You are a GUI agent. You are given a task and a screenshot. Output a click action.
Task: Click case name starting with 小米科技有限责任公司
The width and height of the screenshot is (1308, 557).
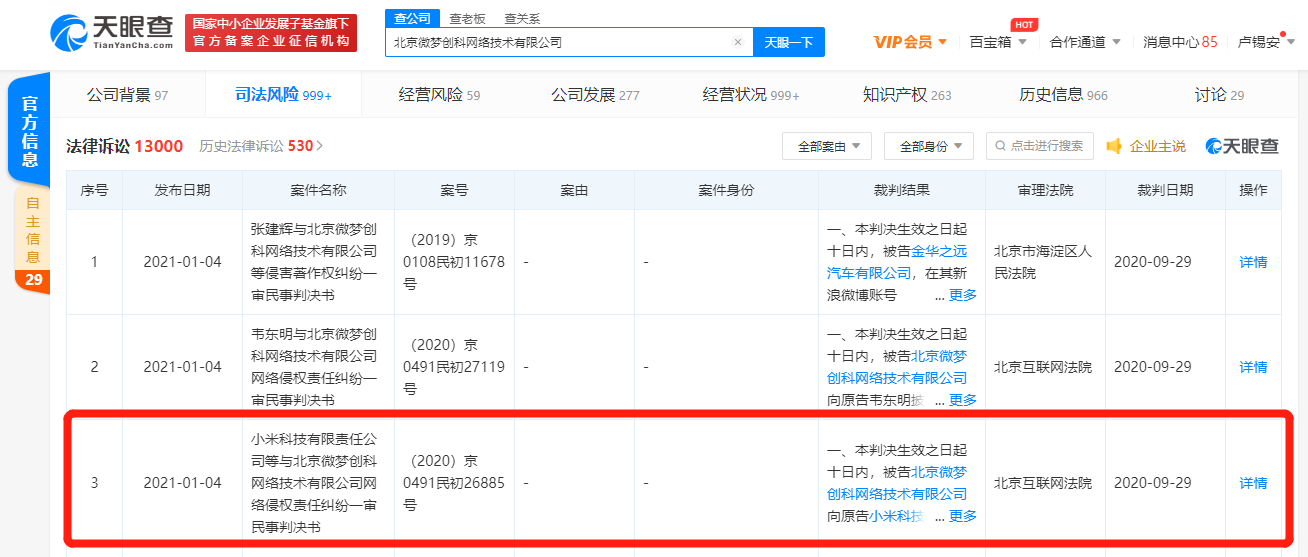[x=313, y=483]
